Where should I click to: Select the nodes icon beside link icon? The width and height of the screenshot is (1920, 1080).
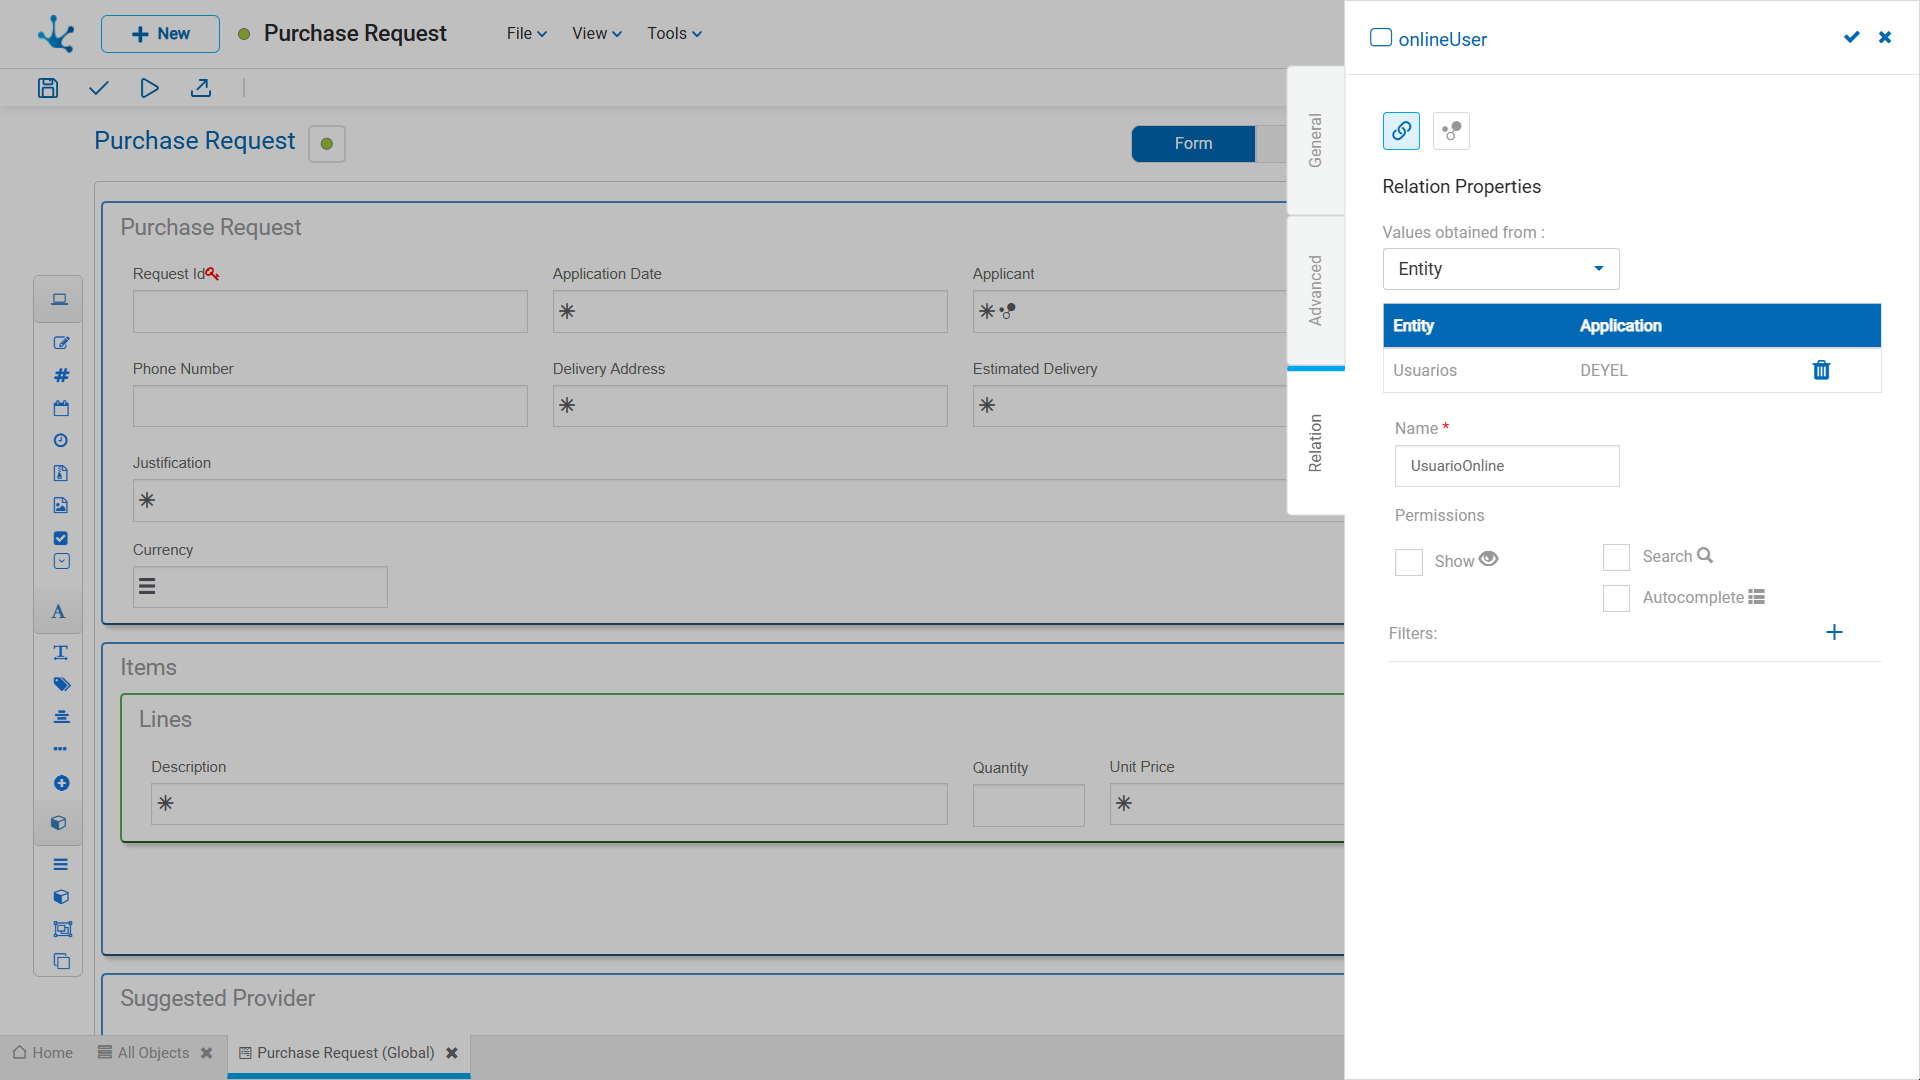[1451, 131]
